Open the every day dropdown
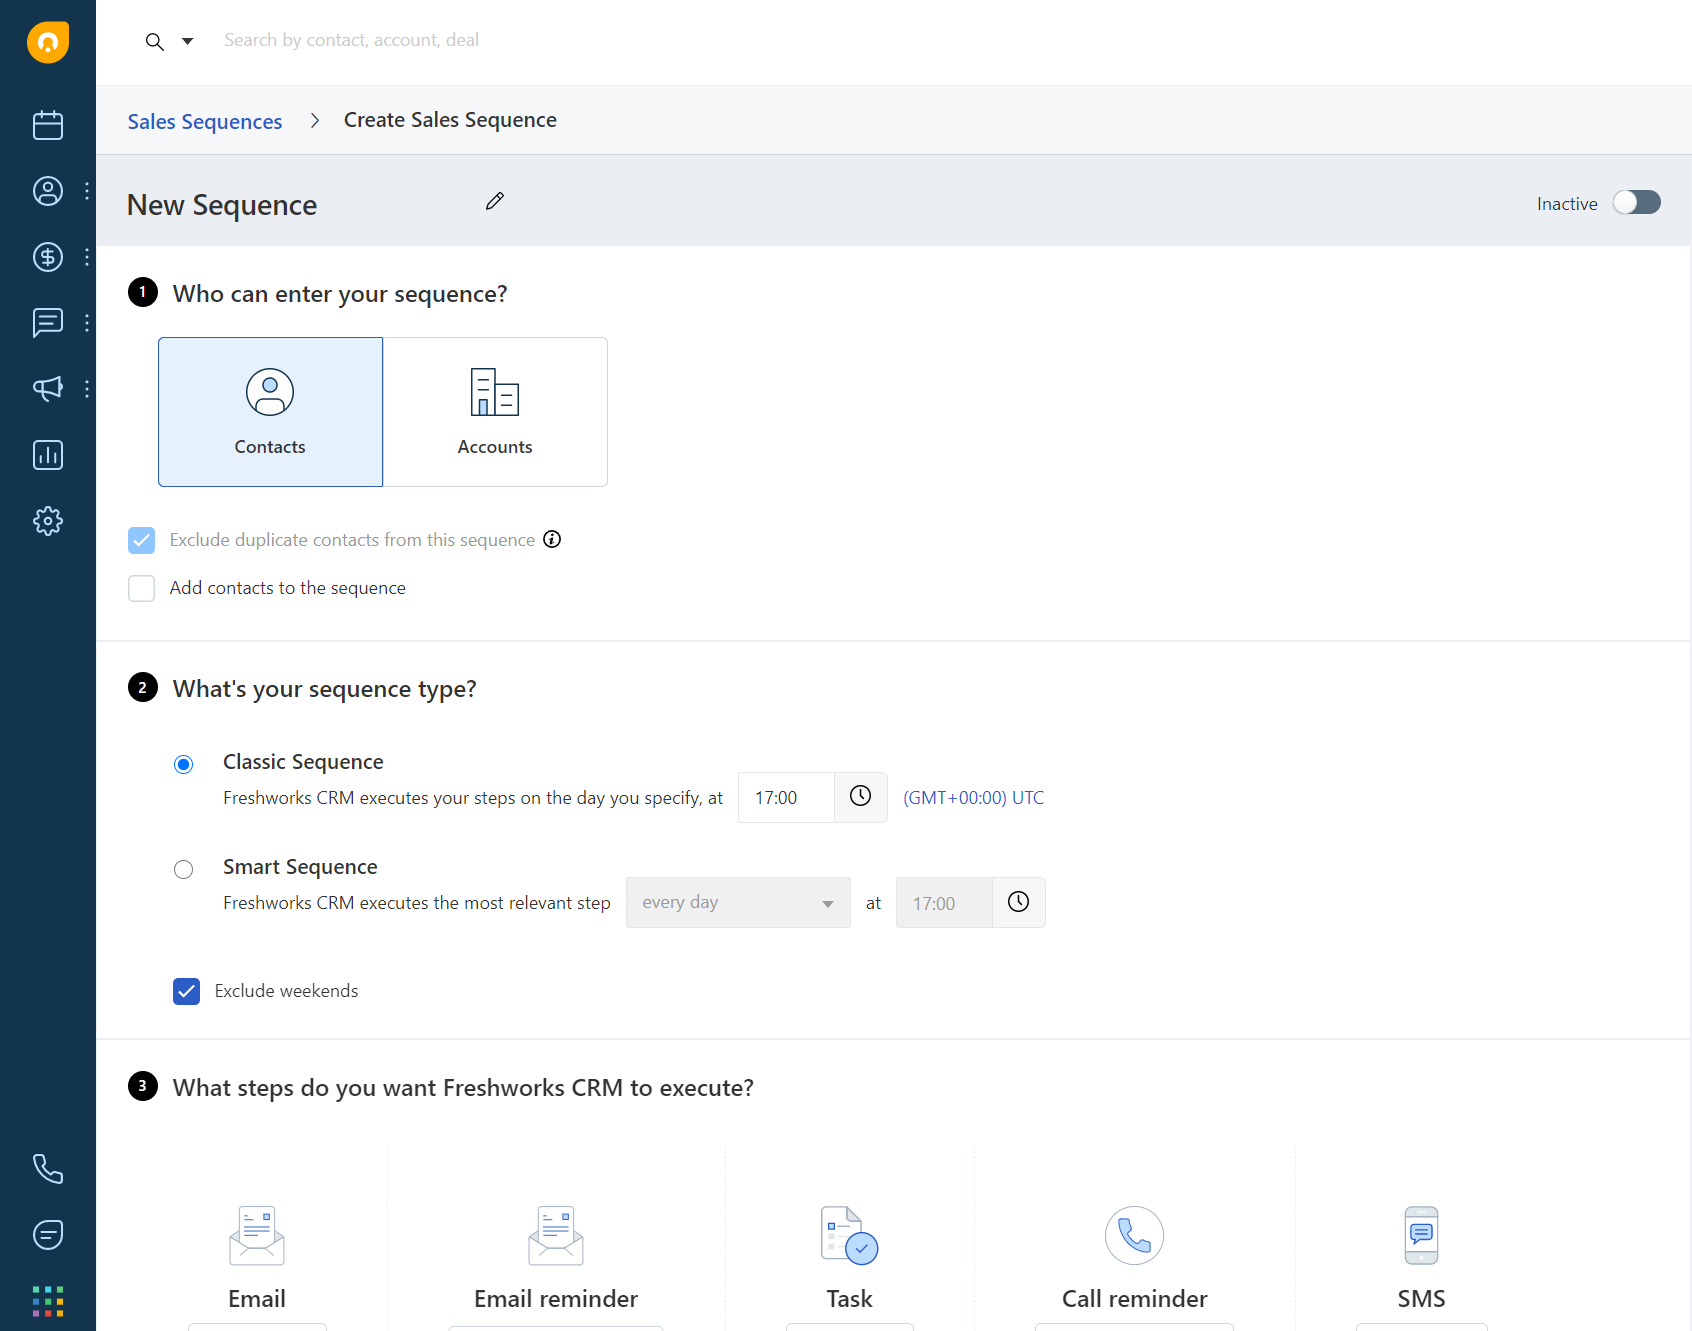Image resolution: width=1692 pixels, height=1331 pixels. coord(737,903)
